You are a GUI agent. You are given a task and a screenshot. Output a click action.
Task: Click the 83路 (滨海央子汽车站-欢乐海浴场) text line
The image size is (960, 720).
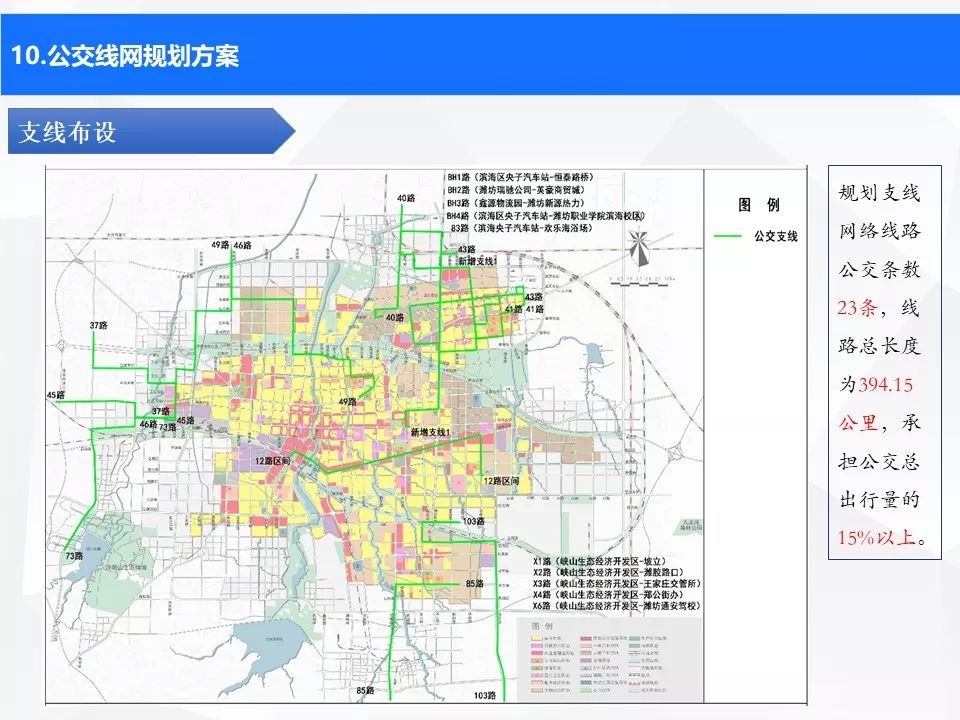coord(522,228)
